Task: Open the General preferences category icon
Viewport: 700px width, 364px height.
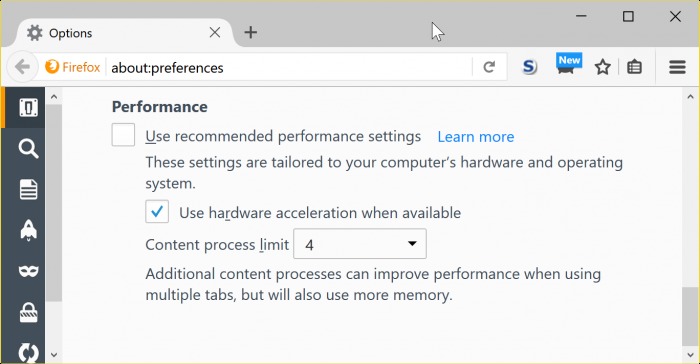Action: (28, 108)
